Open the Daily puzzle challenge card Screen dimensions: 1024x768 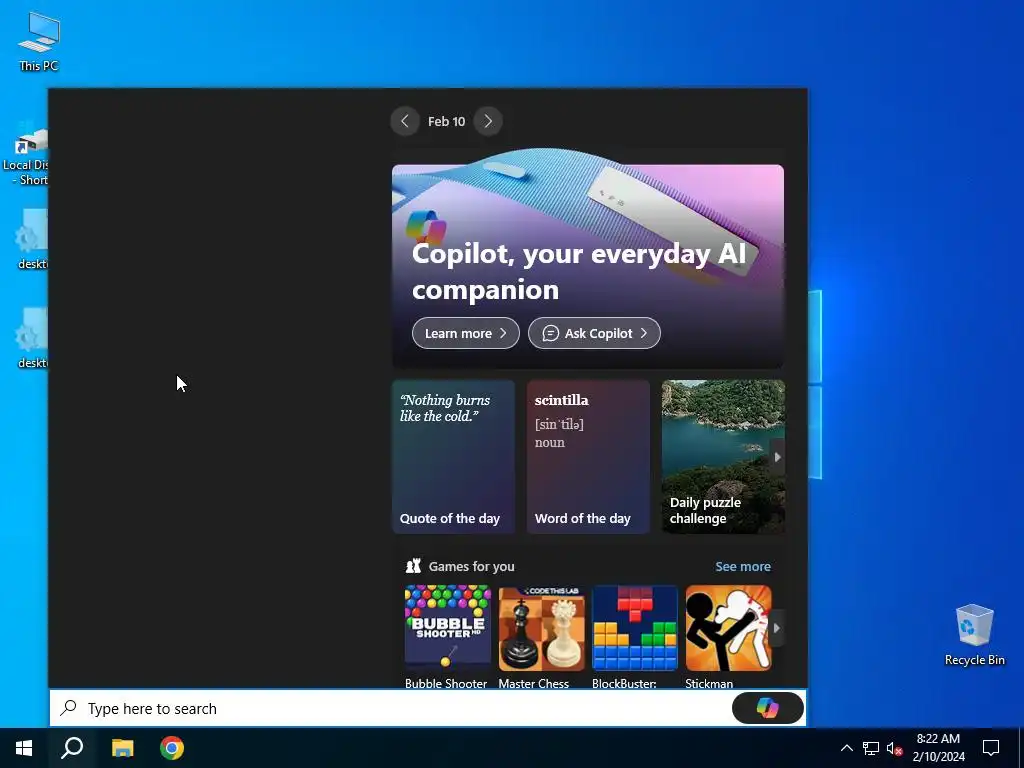point(723,456)
